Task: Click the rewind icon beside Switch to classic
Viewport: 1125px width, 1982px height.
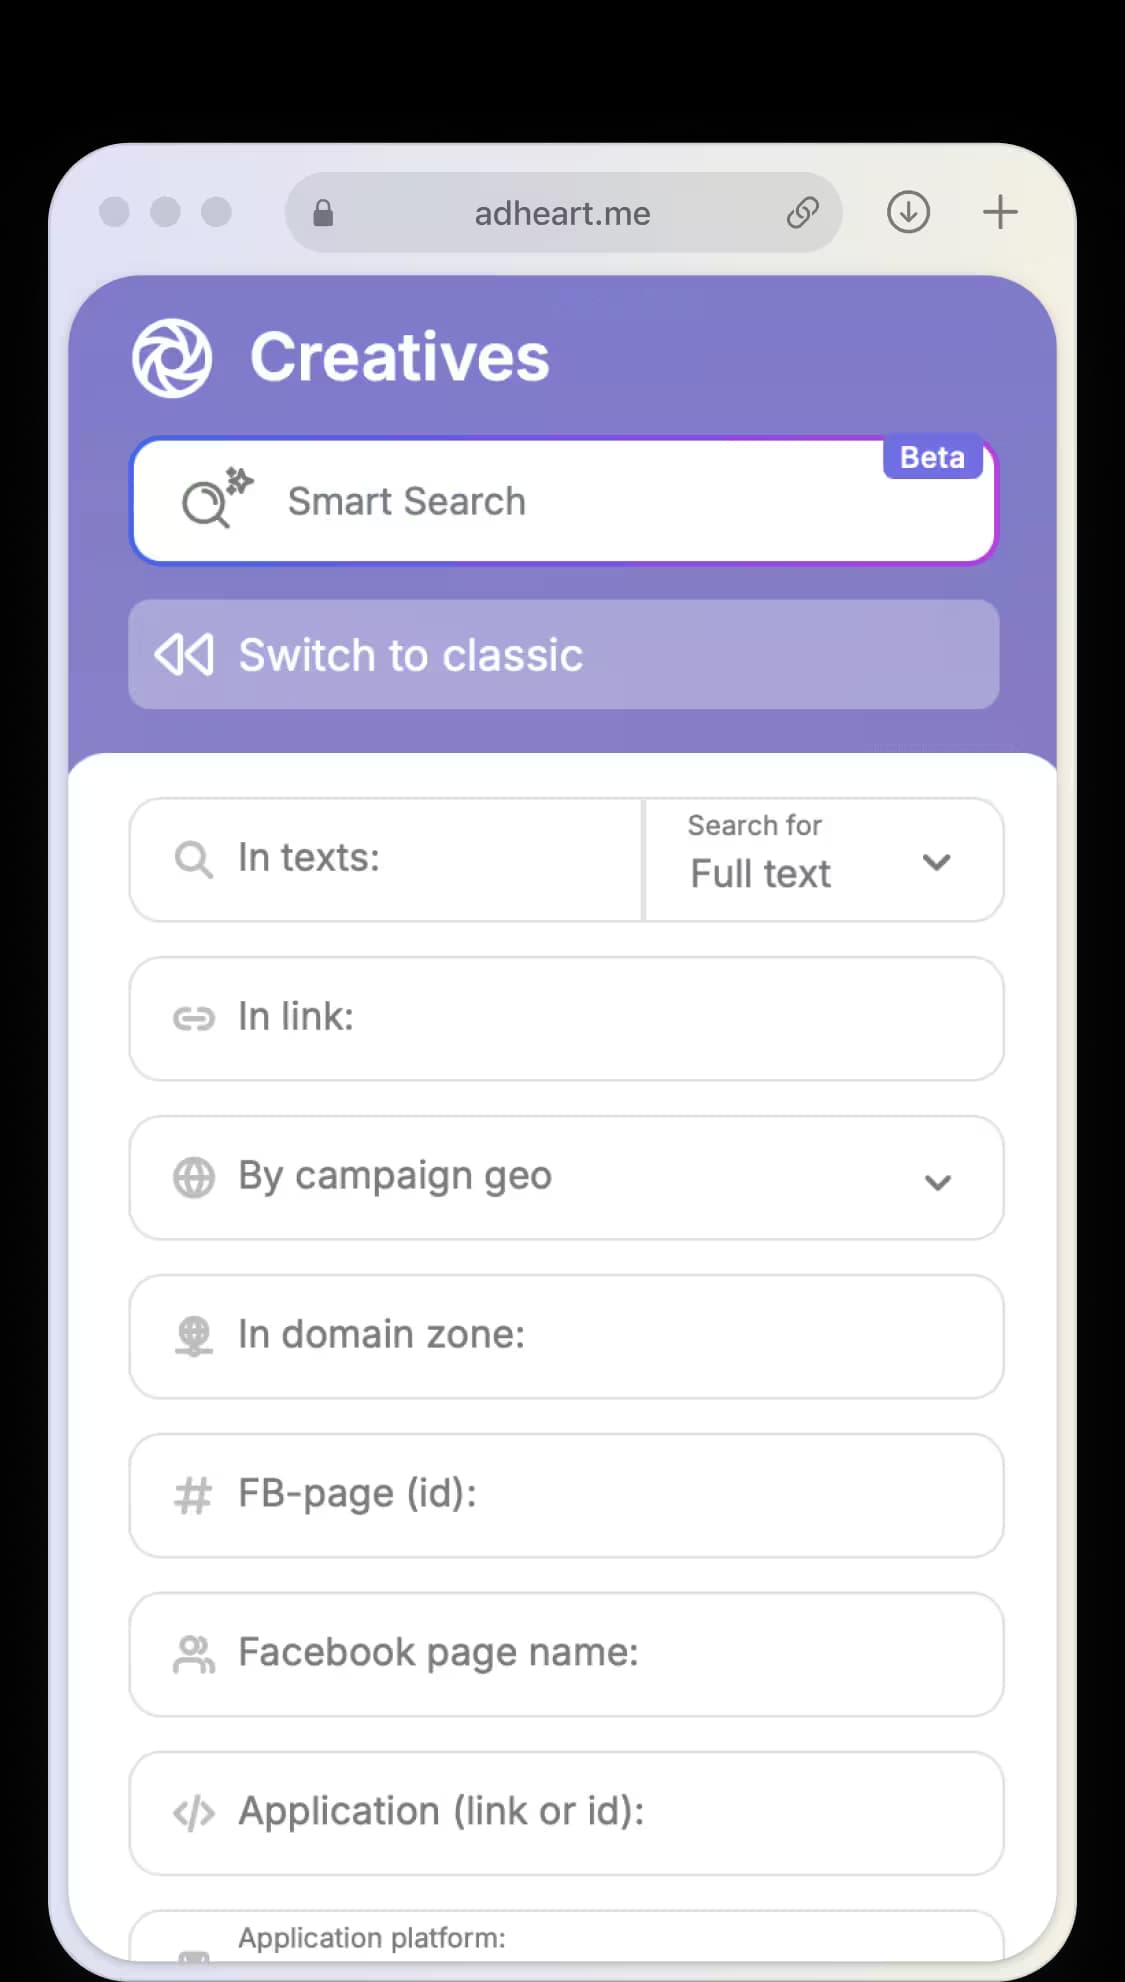Action: coord(186,655)
